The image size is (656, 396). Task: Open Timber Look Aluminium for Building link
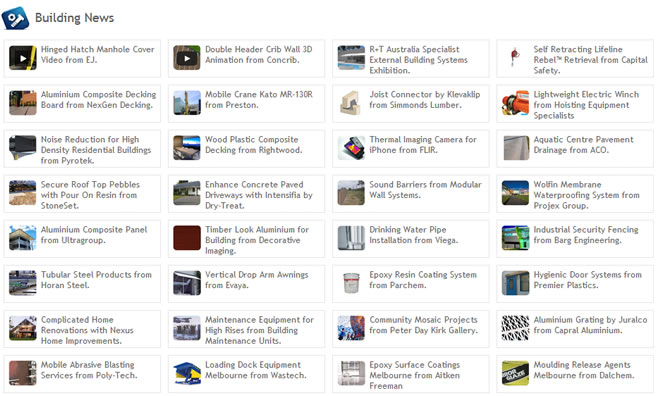point(257,240)
